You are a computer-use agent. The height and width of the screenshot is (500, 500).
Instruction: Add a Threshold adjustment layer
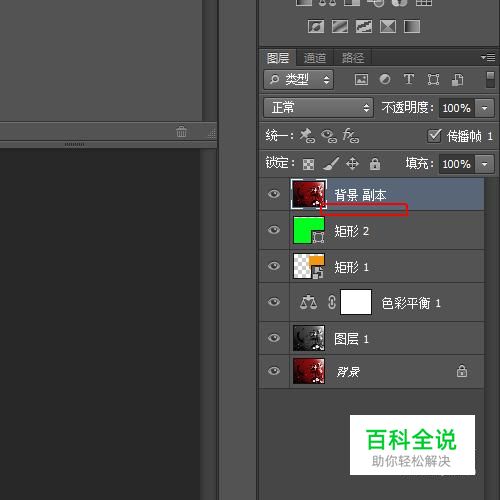(x=364, y=26)
